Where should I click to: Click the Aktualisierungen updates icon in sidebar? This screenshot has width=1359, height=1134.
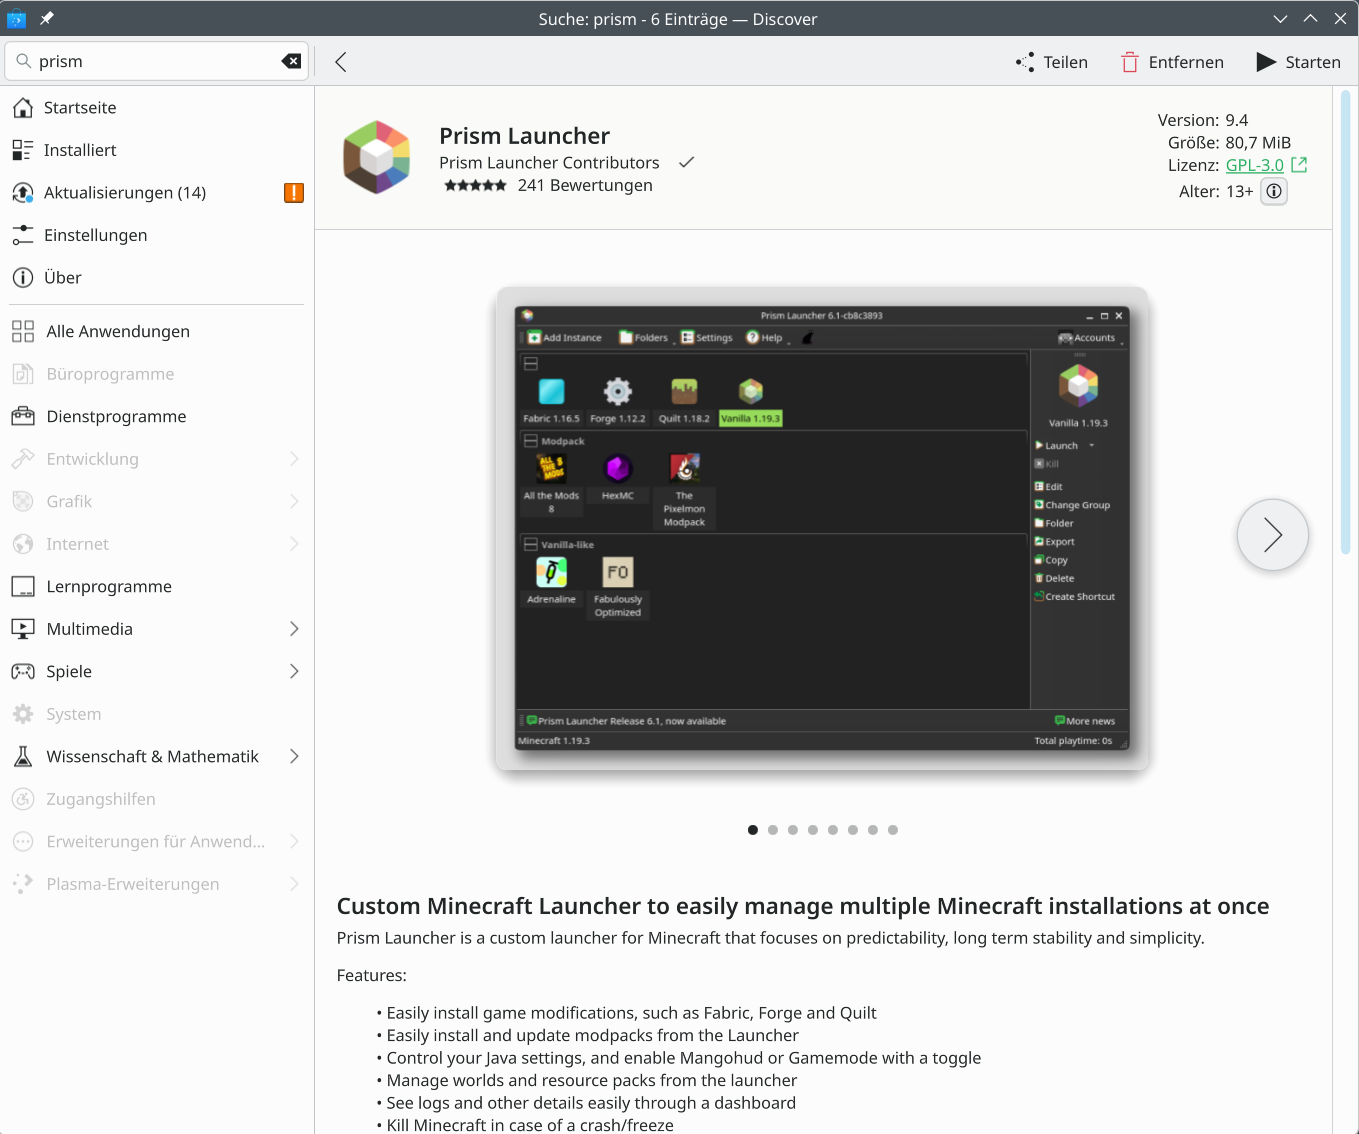pyautogui.click(x=23, y=192)
